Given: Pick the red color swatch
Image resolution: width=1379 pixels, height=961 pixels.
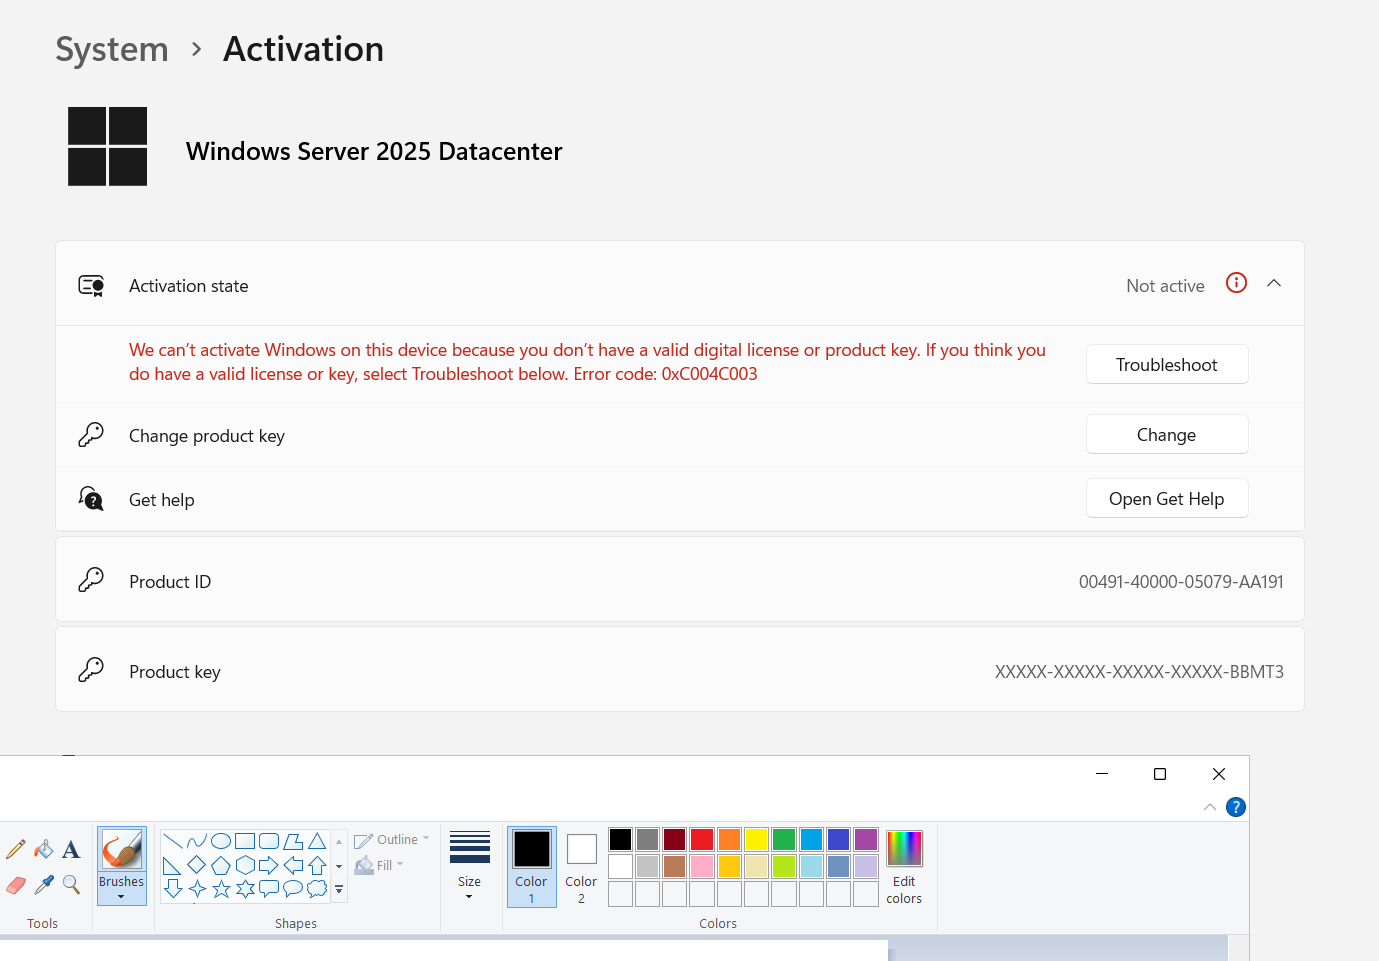Looking at the screenshot, I should point(702,839).
